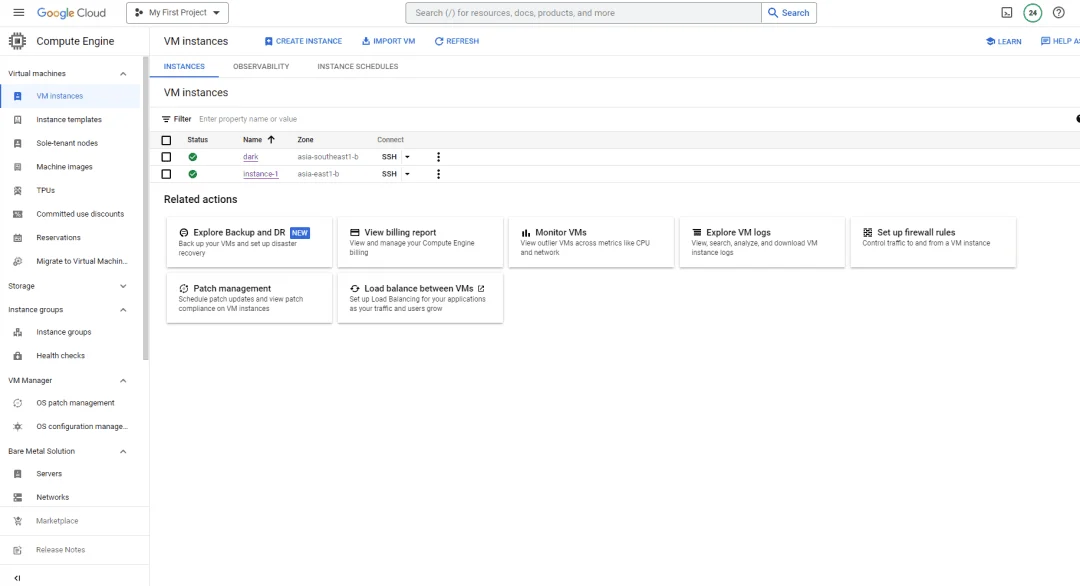Click the SSH button for dark
Viewport: 1080px width, 586px height.
pos(389,157)
